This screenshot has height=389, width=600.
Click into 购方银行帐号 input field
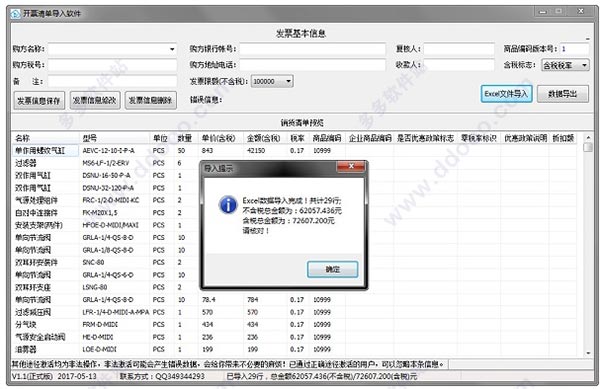(312, 49)
